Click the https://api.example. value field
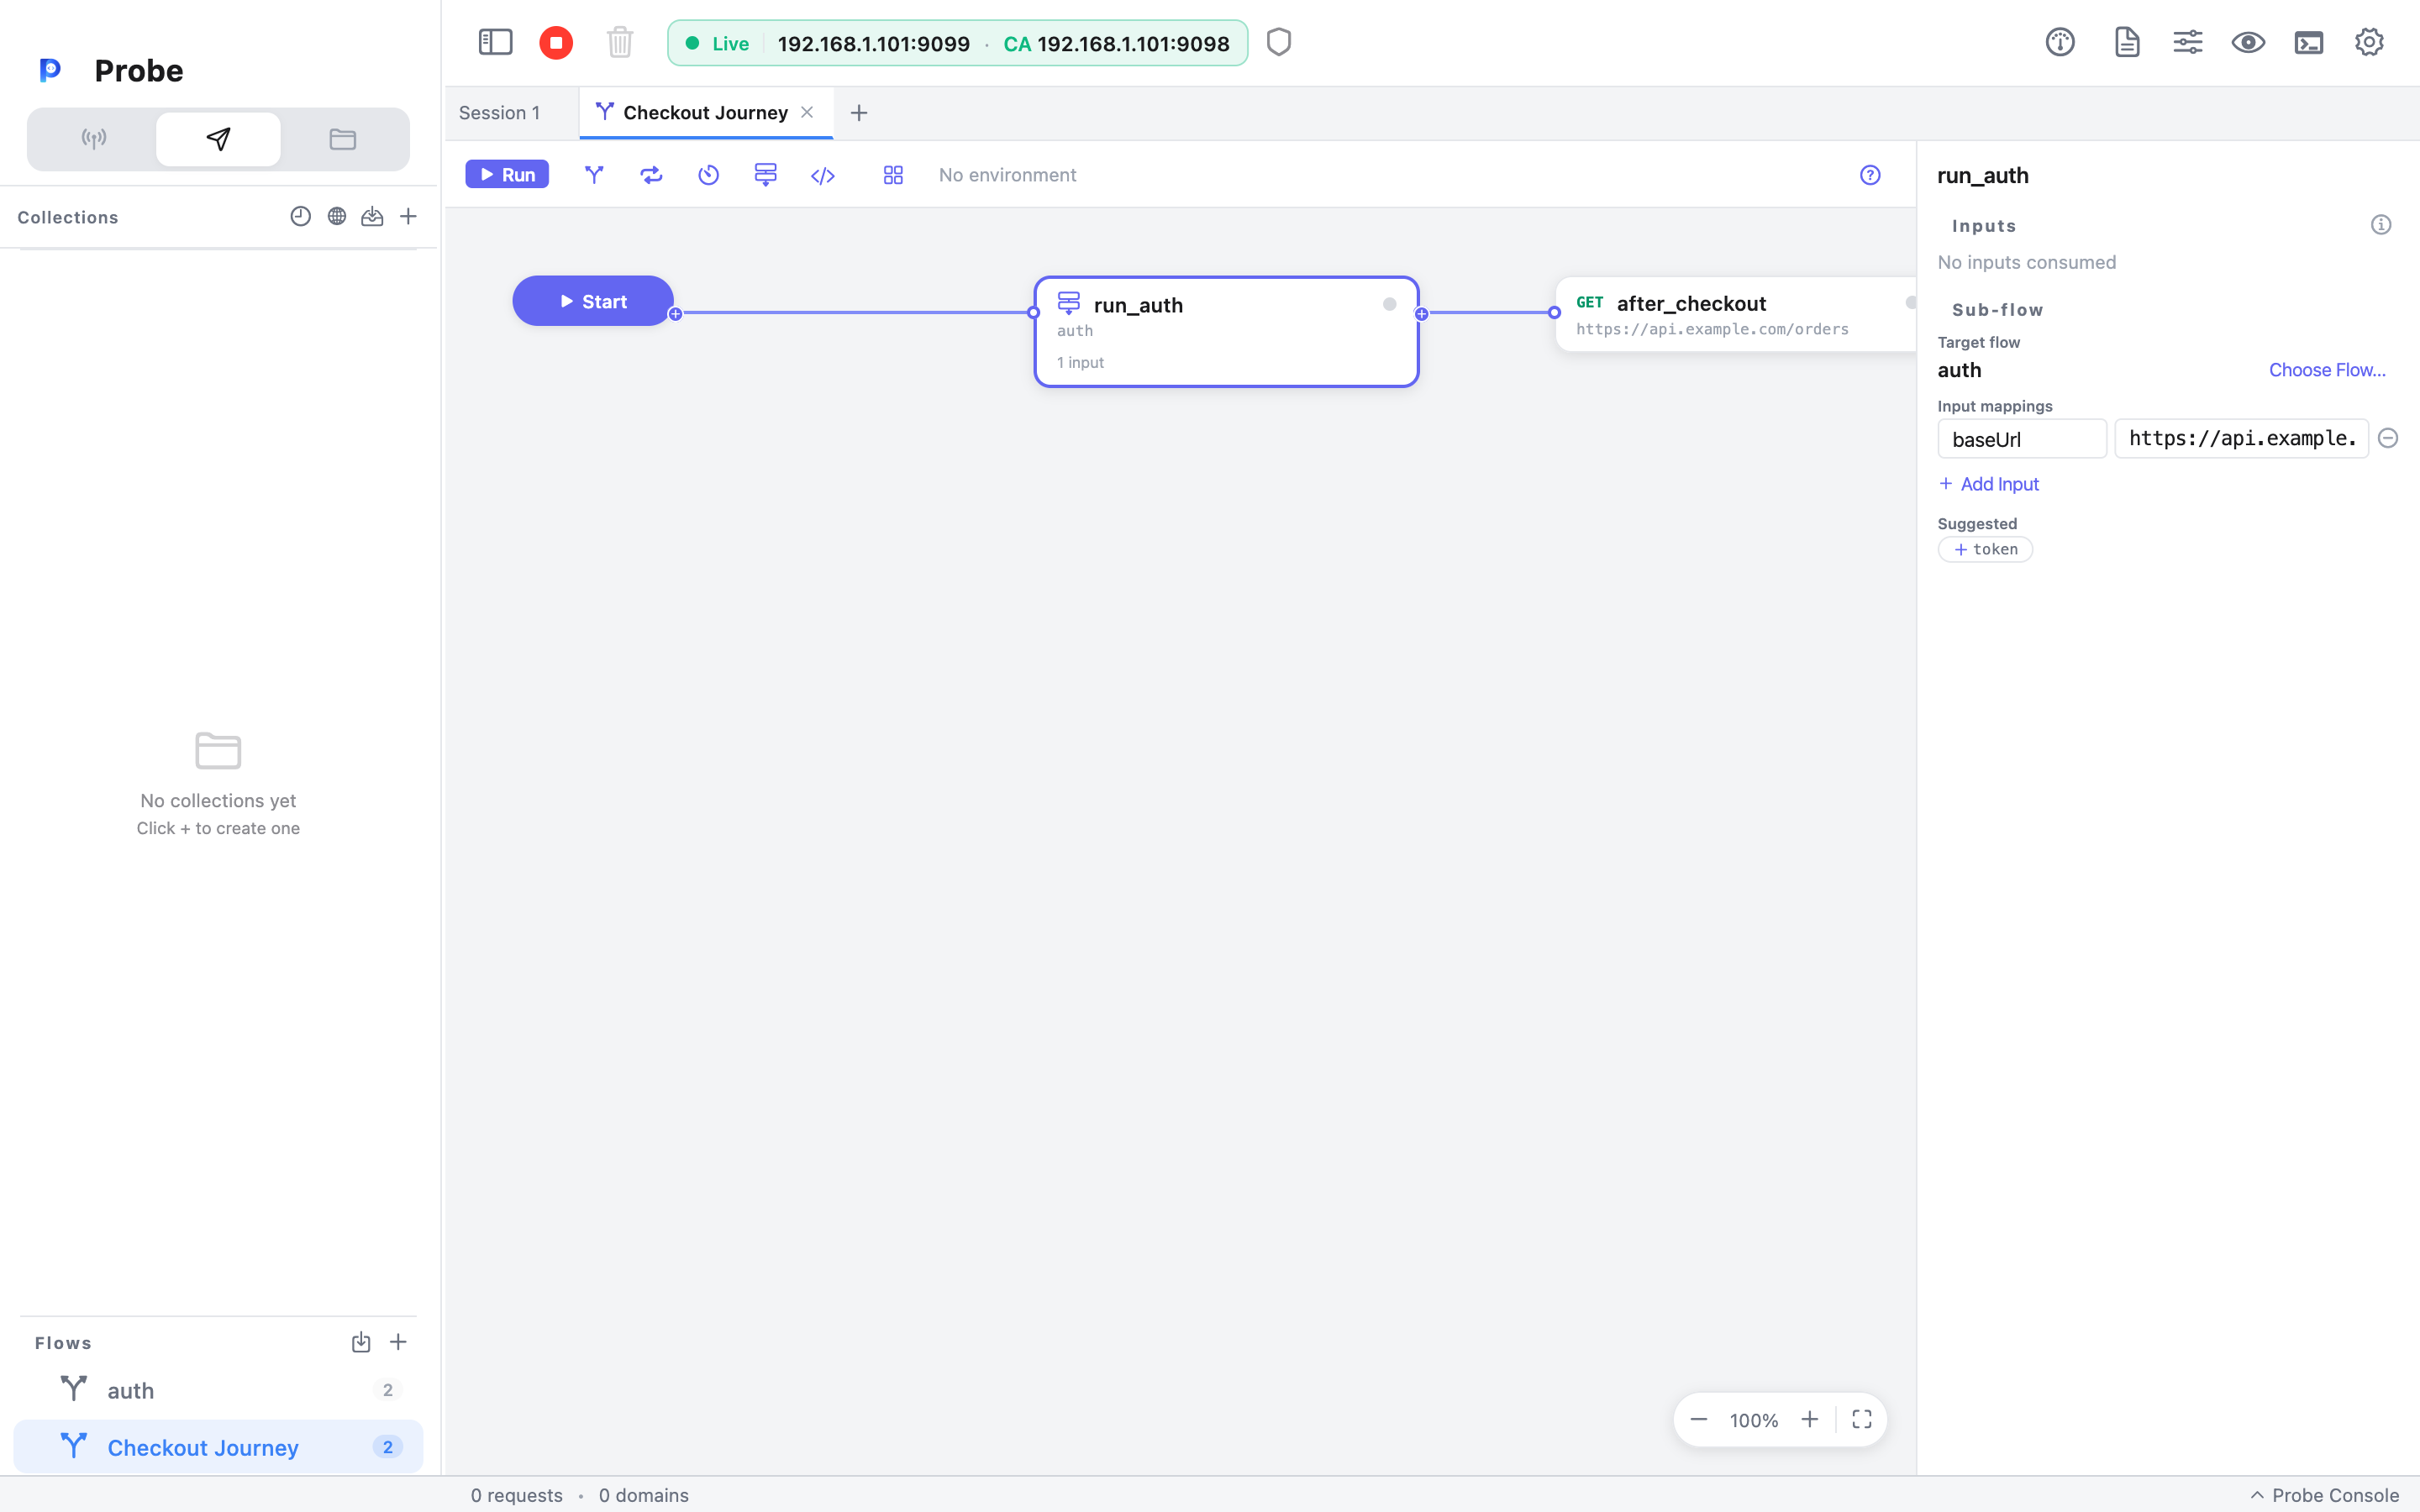 [x=2241, y=439]
